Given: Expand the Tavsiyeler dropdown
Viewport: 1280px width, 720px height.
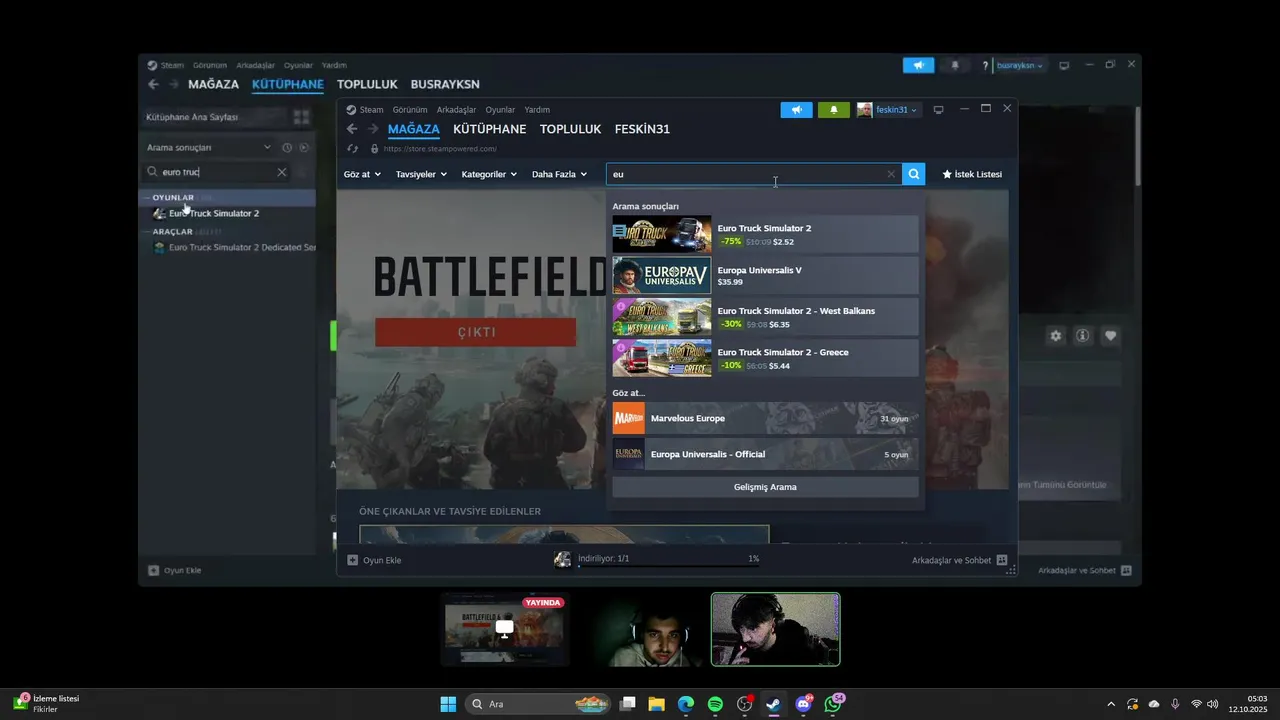Looking at the screenshot, I should [421, 174].
